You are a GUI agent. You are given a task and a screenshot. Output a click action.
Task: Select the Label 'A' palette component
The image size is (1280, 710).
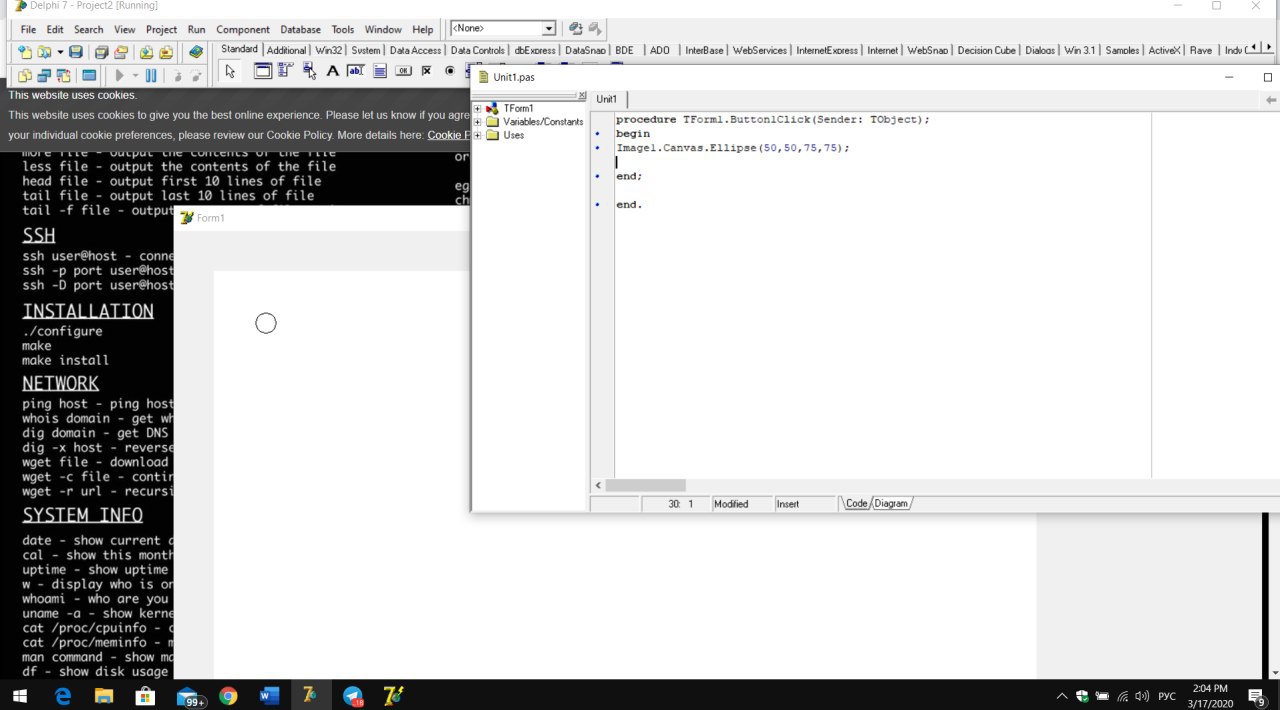pyautogui.click(x=333, y=71)
